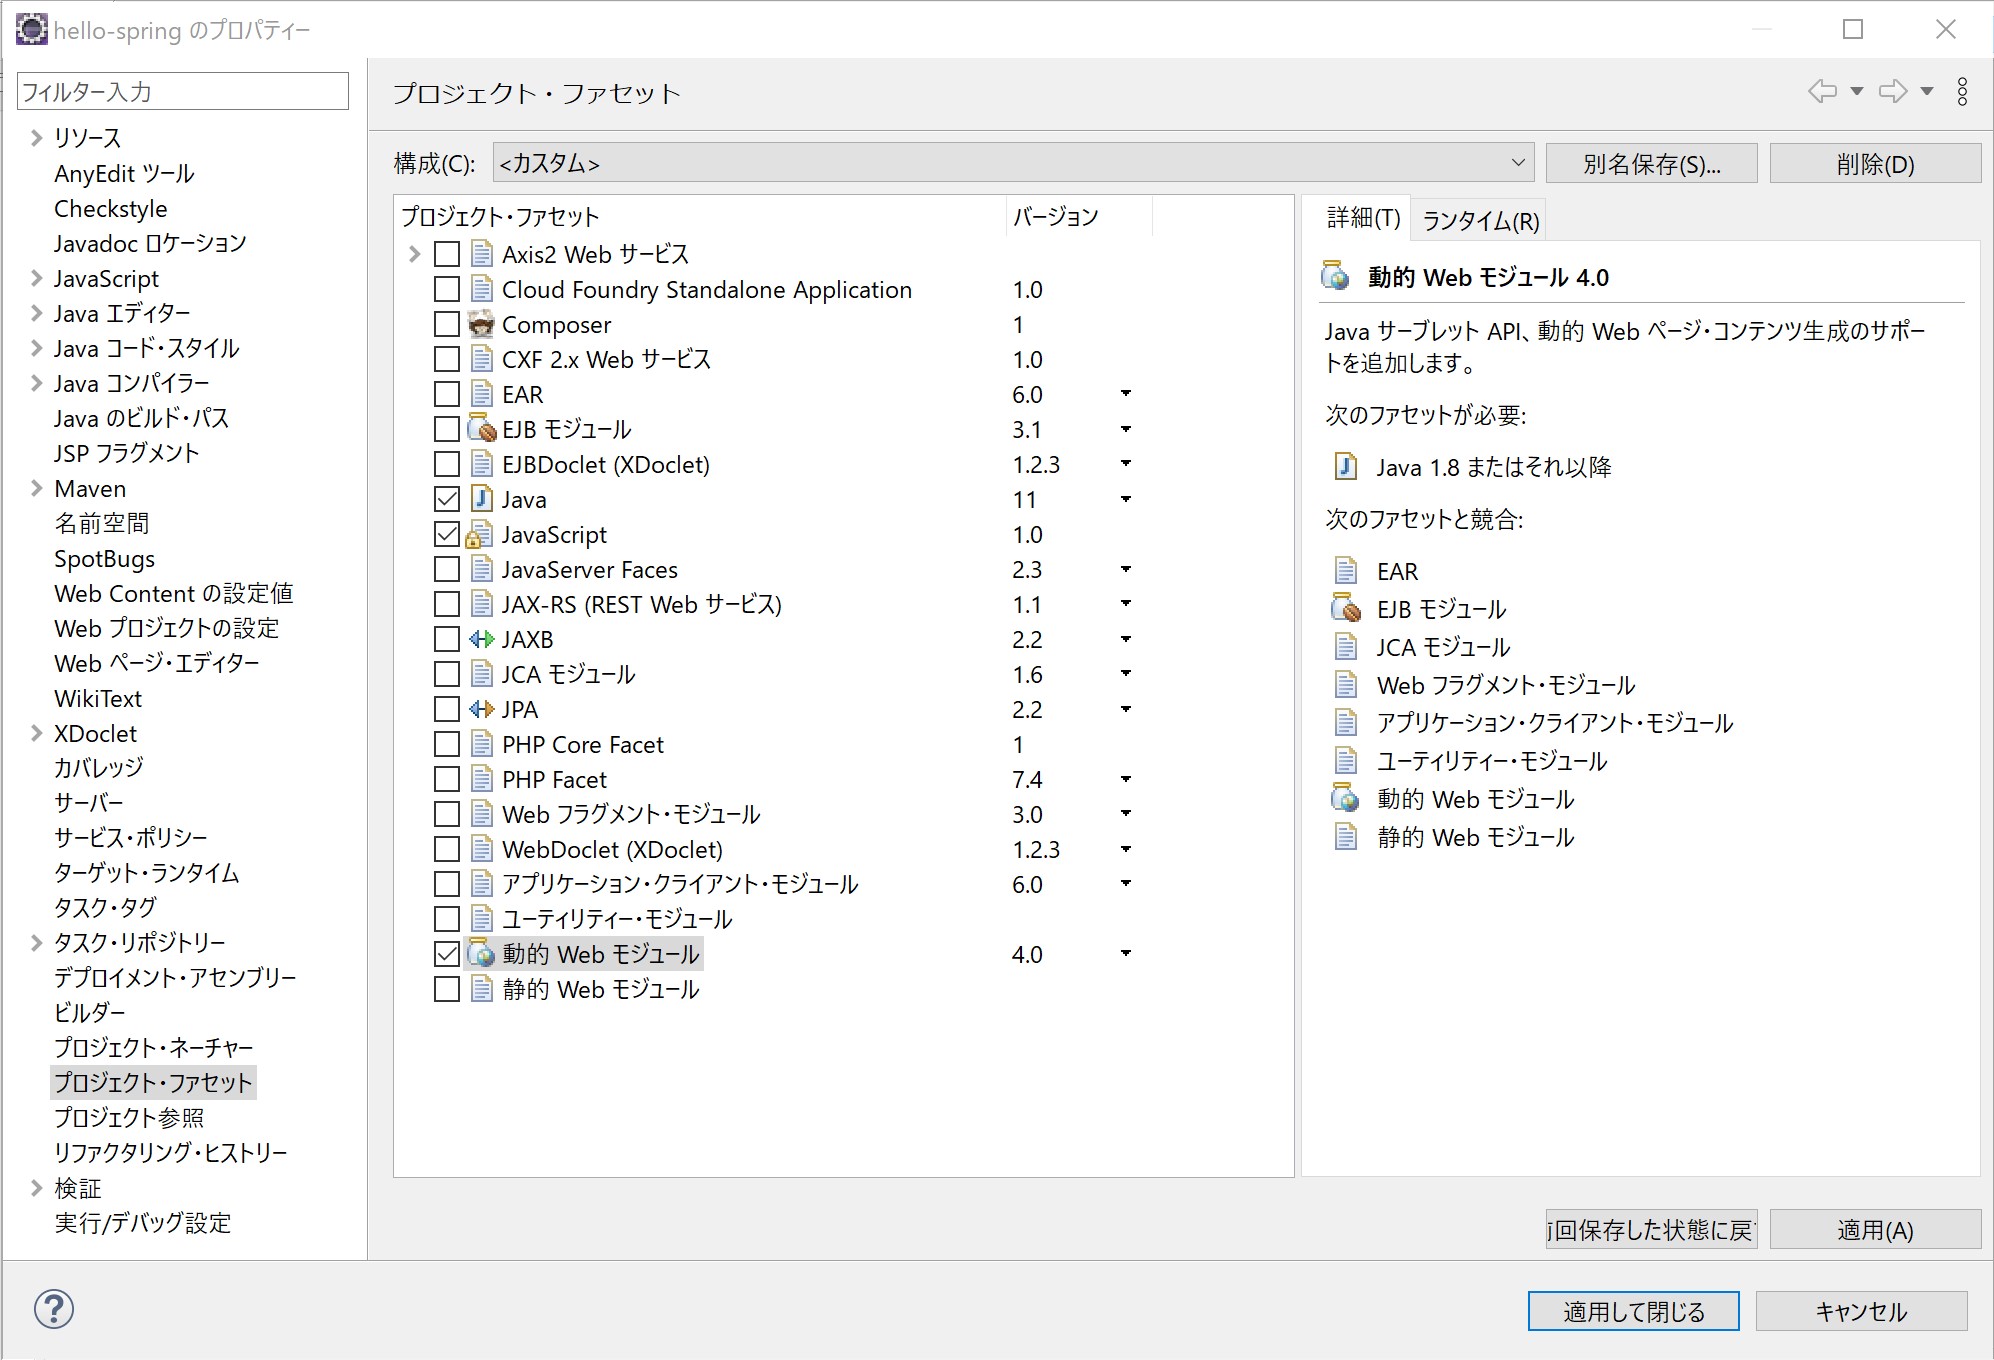Viewport: 1994px width, 1360px height.
Task: Select Java のビルド・パス in the sidebar
Action: [x=141, y=419]
